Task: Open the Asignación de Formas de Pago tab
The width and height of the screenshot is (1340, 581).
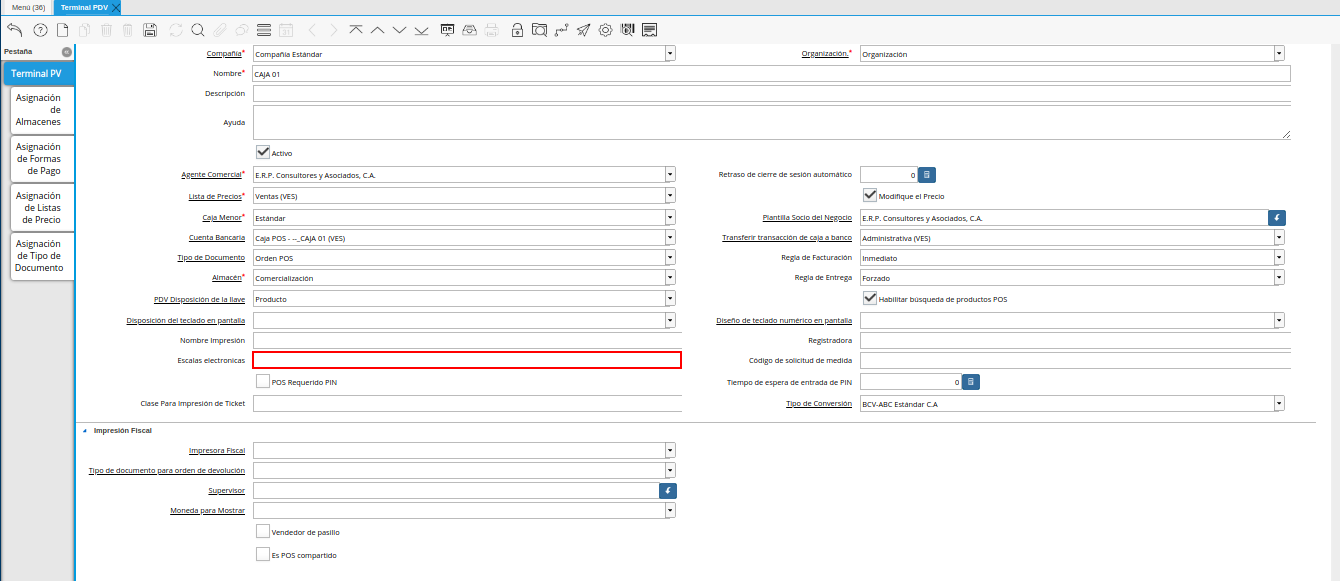Action: (x=39, y=159)
